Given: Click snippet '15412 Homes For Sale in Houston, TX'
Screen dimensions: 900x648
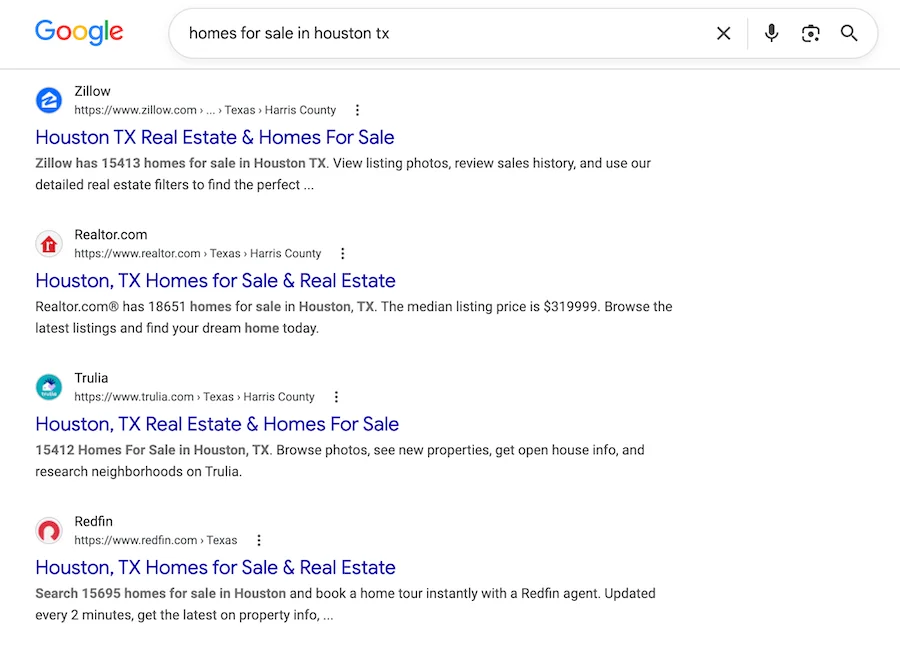Looking at the screenshot, I should coord(152,450).
